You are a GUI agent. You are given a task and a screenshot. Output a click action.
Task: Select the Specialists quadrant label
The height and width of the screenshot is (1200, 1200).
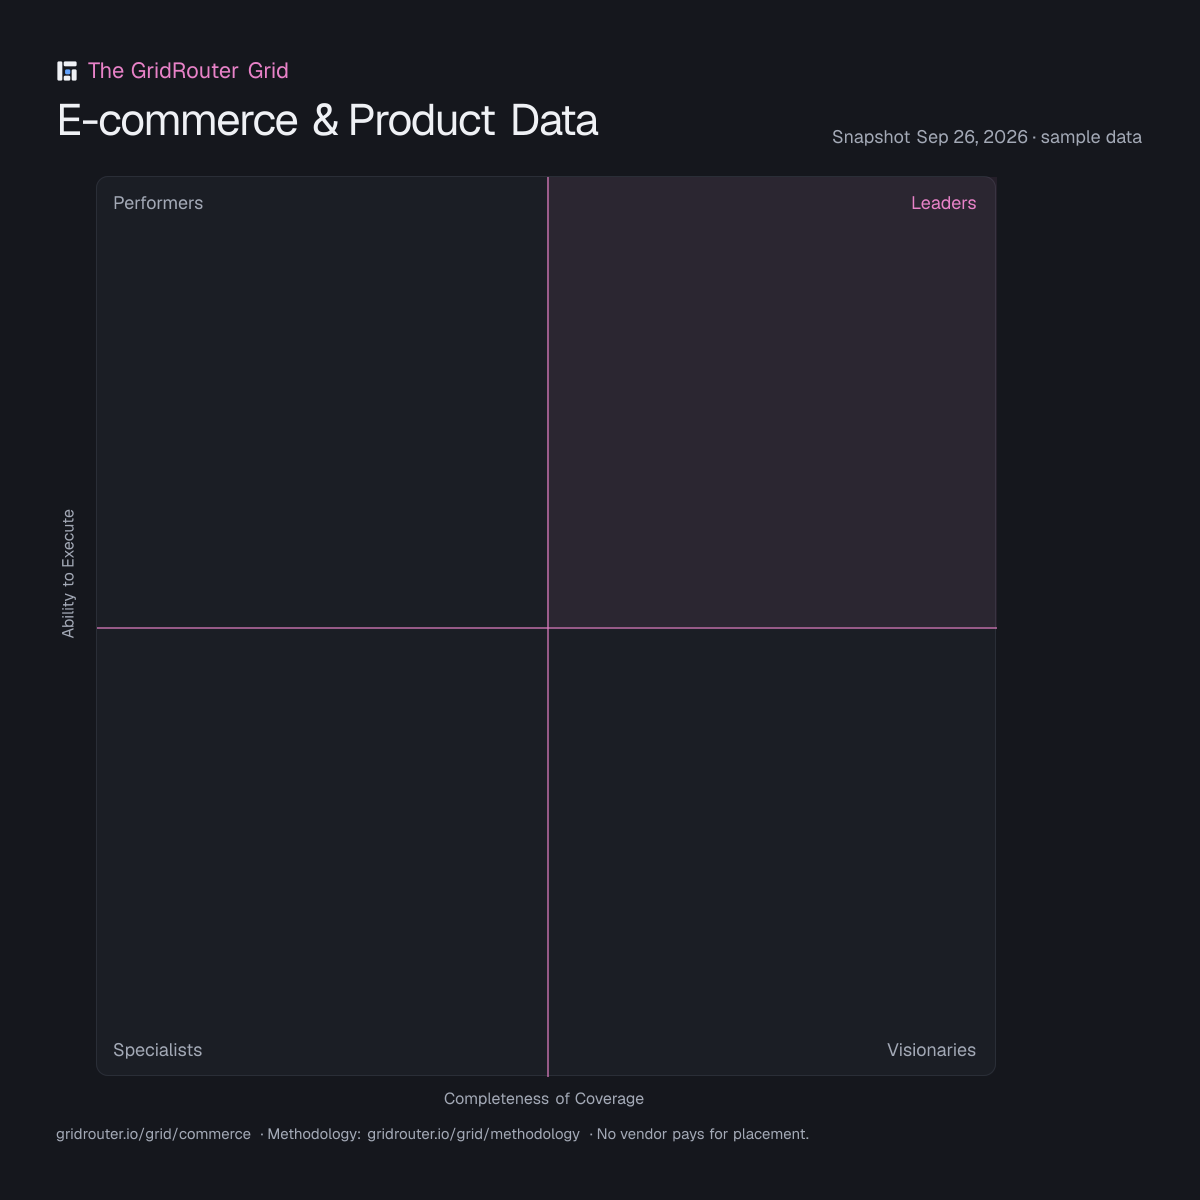(157, 1050)
